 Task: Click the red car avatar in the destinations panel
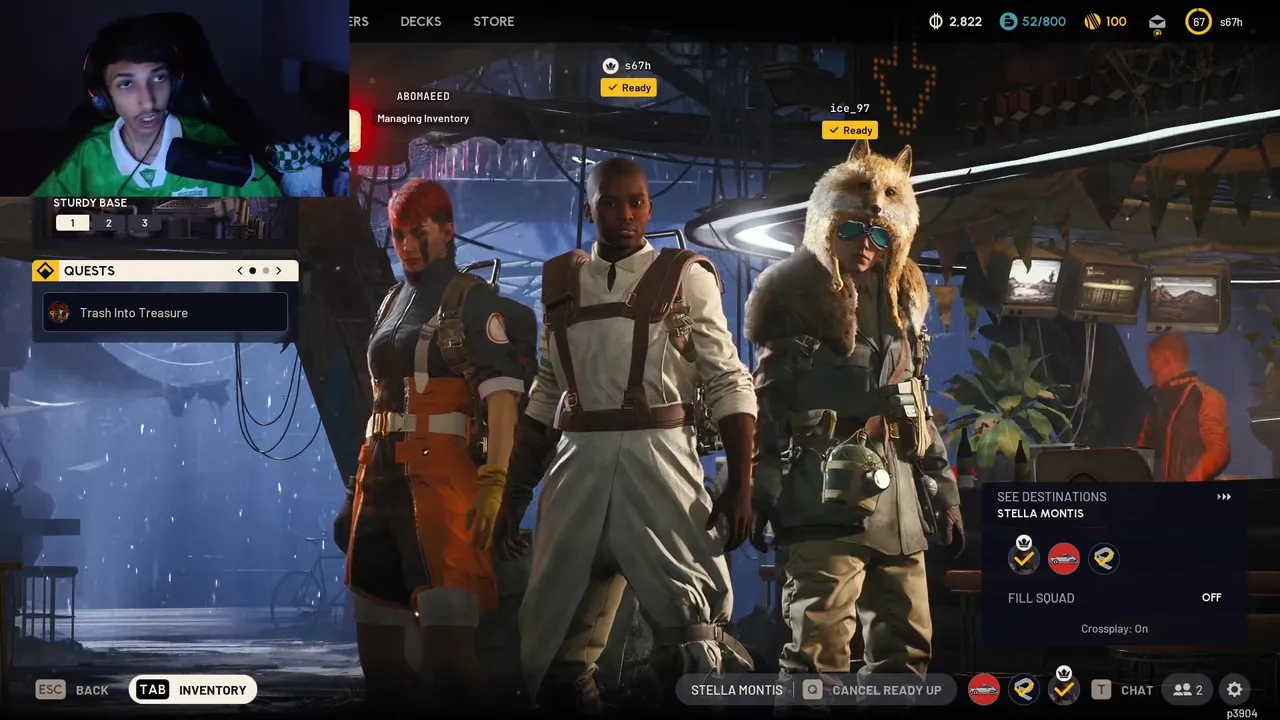1063,558
